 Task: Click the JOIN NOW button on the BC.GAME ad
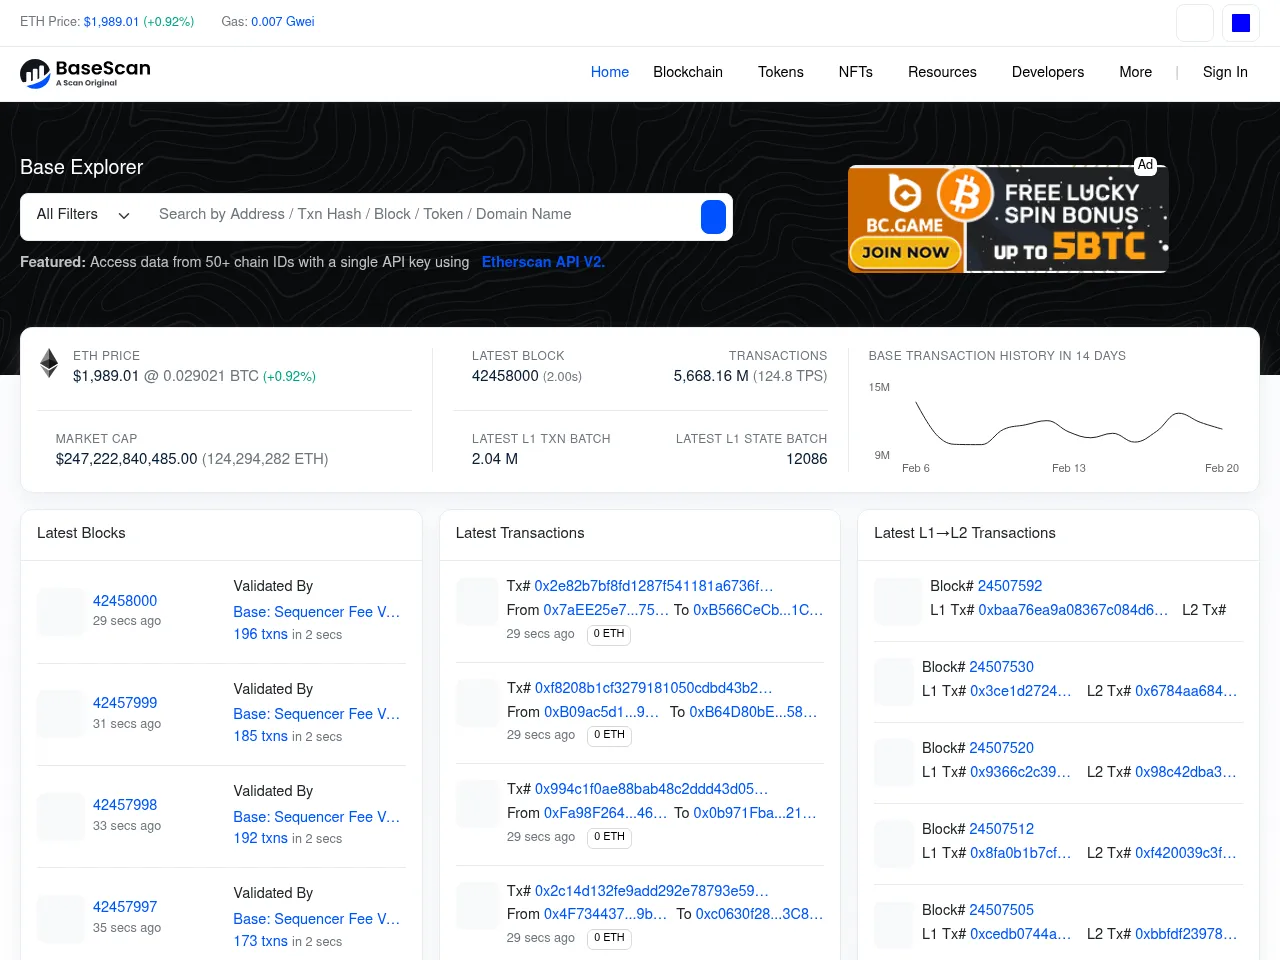pyautogui.click(x=905, y=252)
